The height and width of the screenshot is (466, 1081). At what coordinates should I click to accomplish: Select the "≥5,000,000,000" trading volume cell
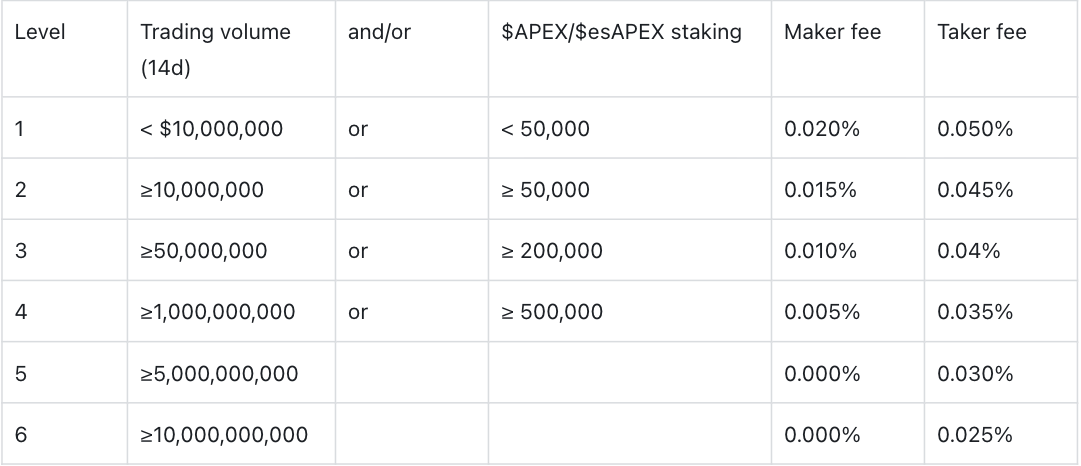coord(219,374)
